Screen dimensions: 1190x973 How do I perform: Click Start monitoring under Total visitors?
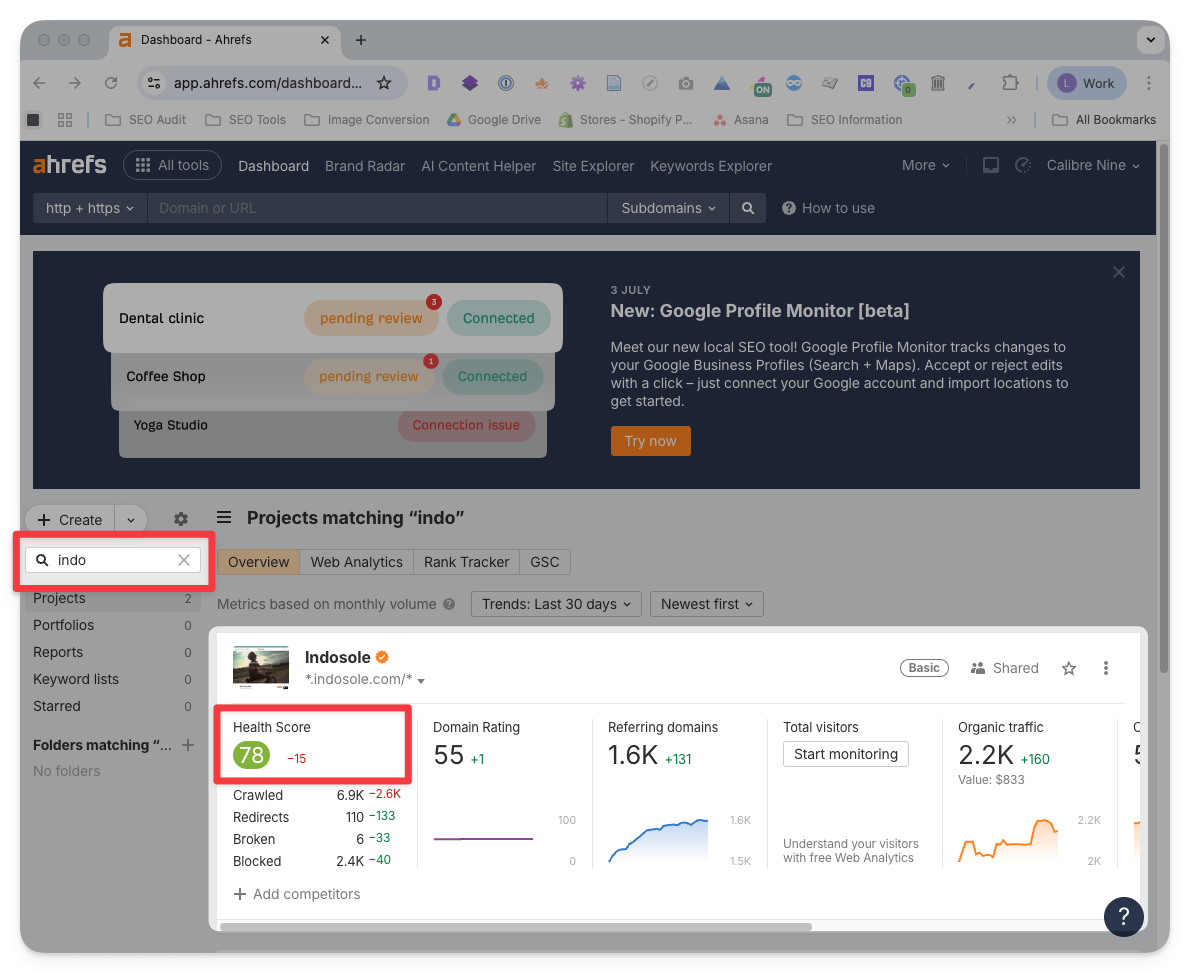pyautogui.click(x=845, y=754)
